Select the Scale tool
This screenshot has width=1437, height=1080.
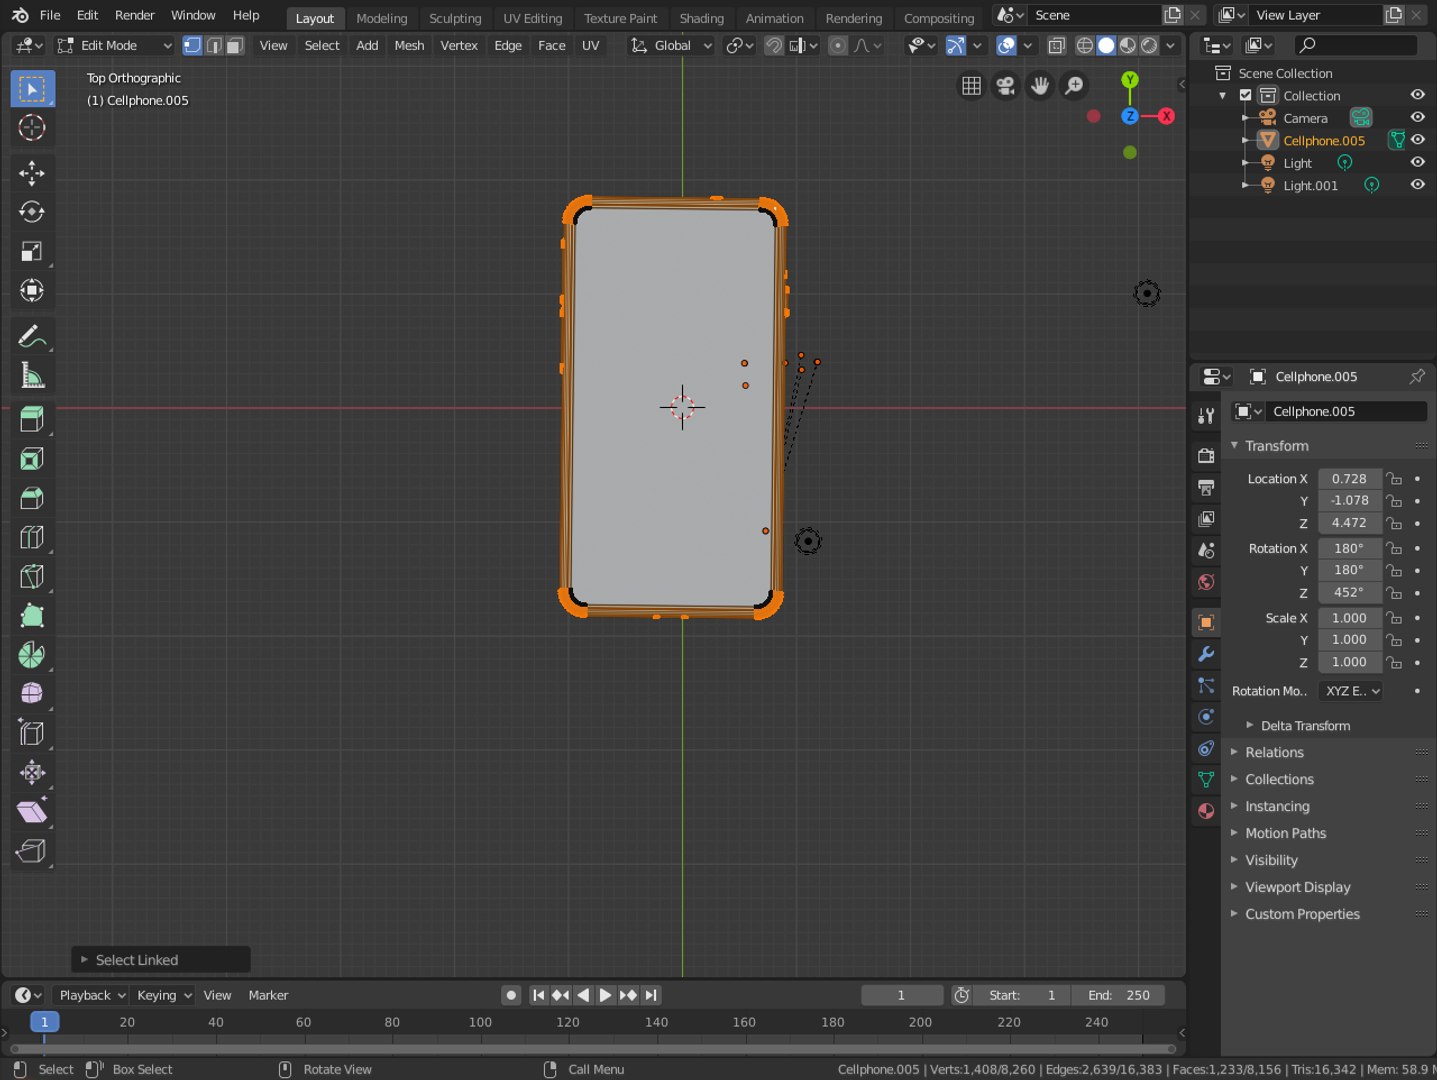tap(32, 251)
